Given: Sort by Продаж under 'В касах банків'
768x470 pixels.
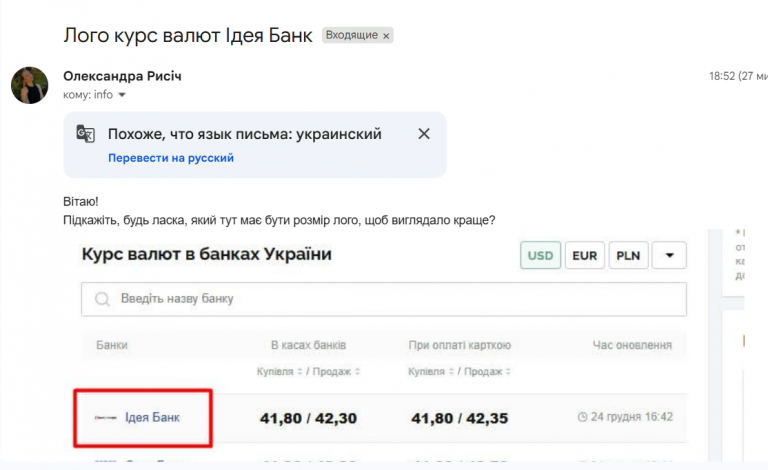Looking at the screenshot, I should (337, 372).
